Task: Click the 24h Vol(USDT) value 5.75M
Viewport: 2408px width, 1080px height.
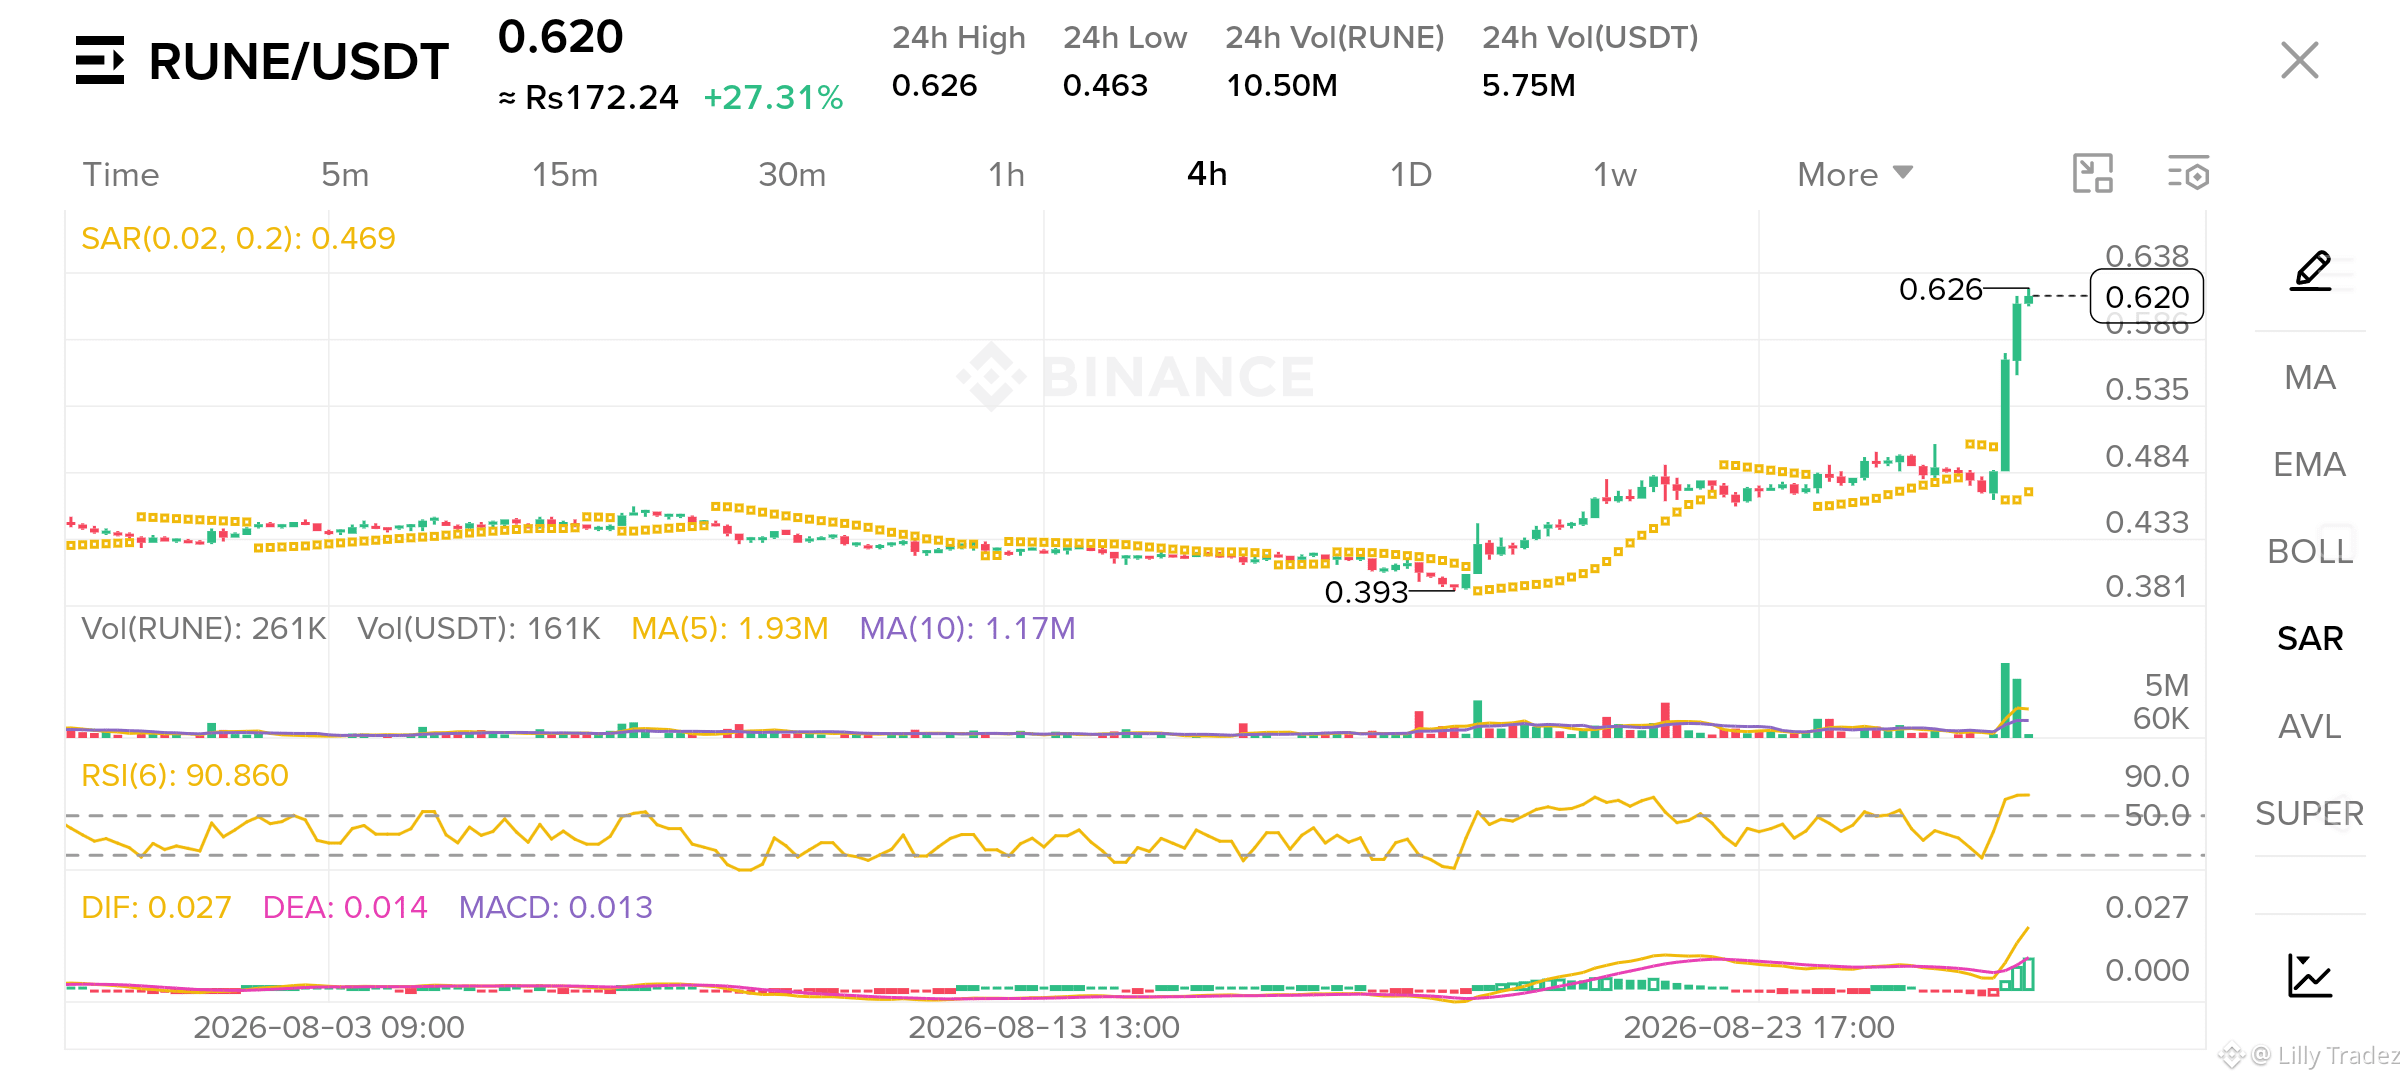Action: pos(1528,85)
